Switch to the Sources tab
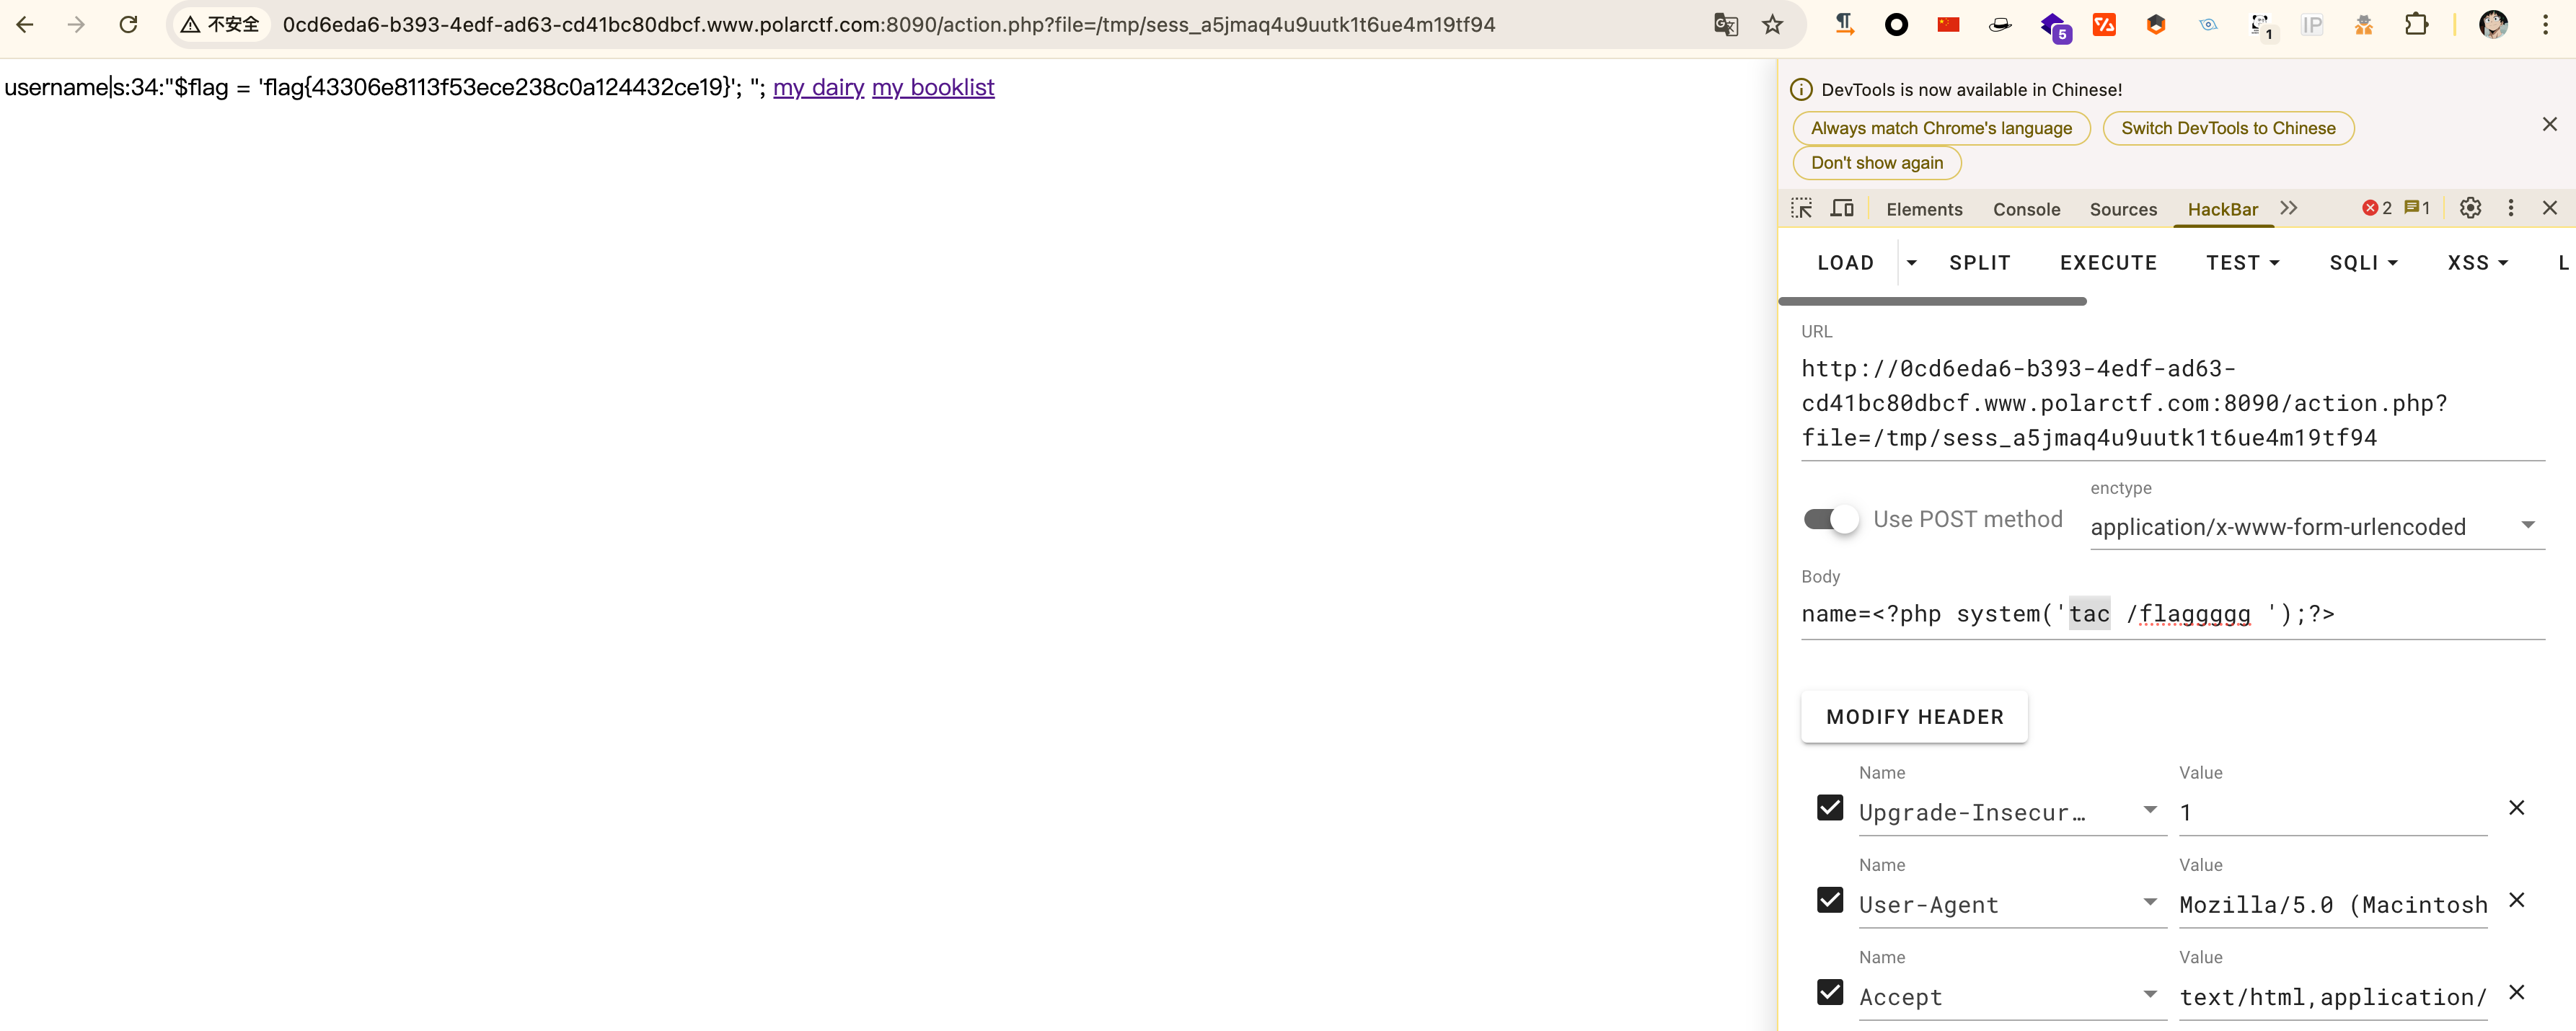The width and height of the screenshot is (2576, 1031). click(2122, 209)
